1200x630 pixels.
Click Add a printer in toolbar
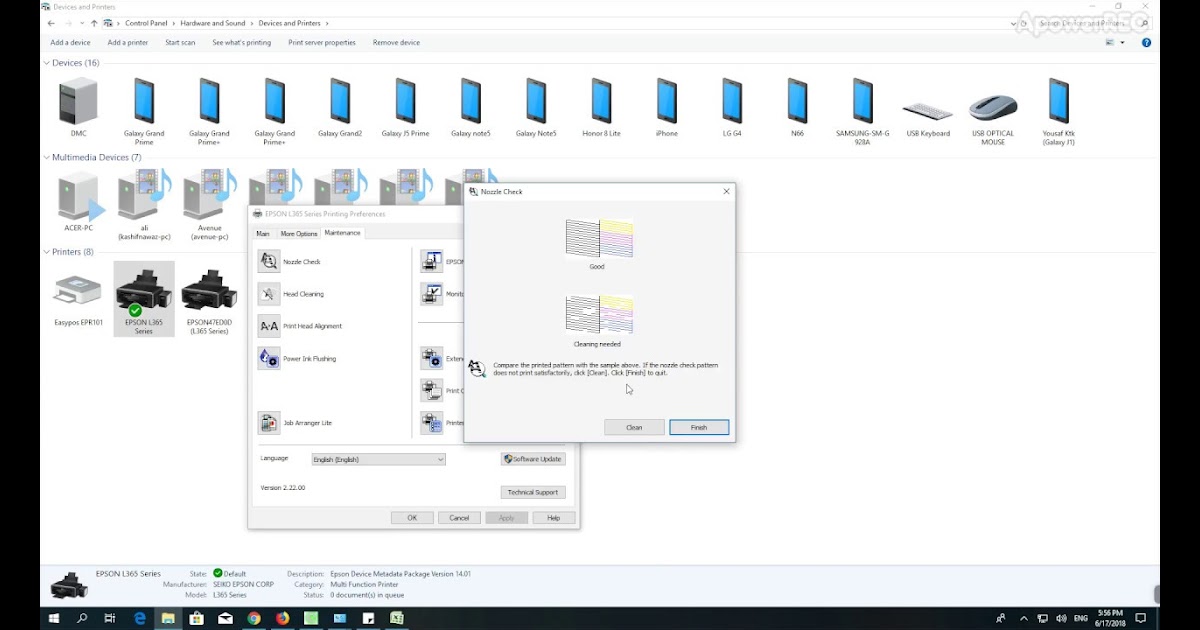tap(128, 43)
